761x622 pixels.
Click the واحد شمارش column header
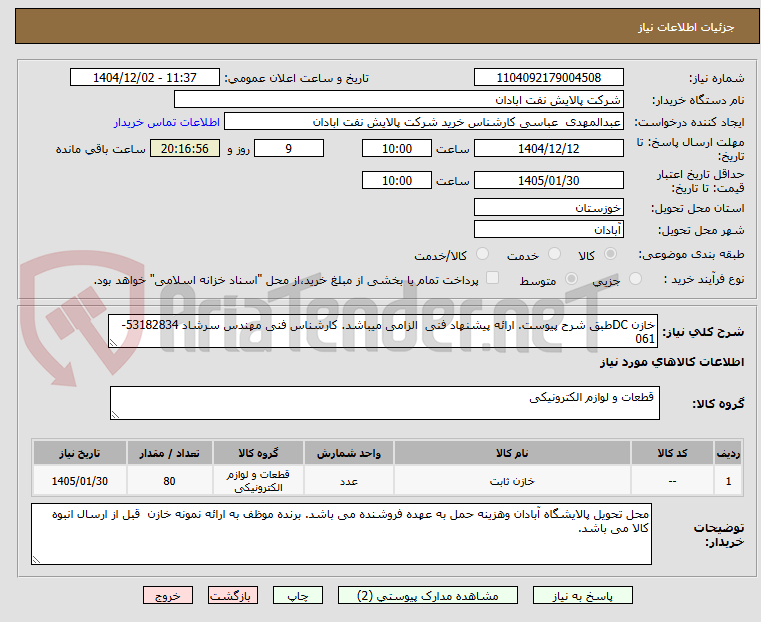349,453
